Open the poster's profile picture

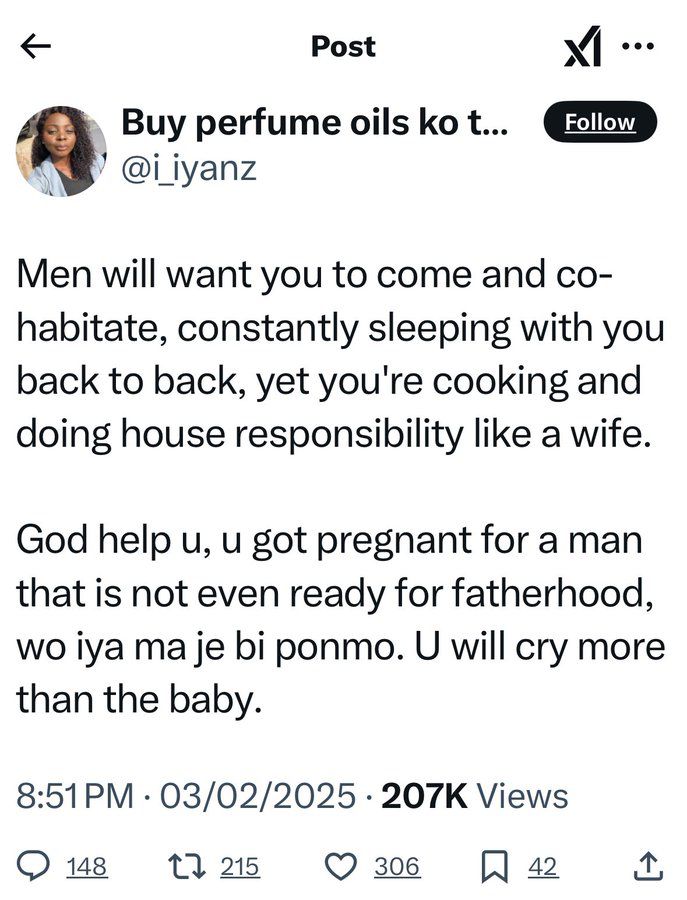point(61,151)
